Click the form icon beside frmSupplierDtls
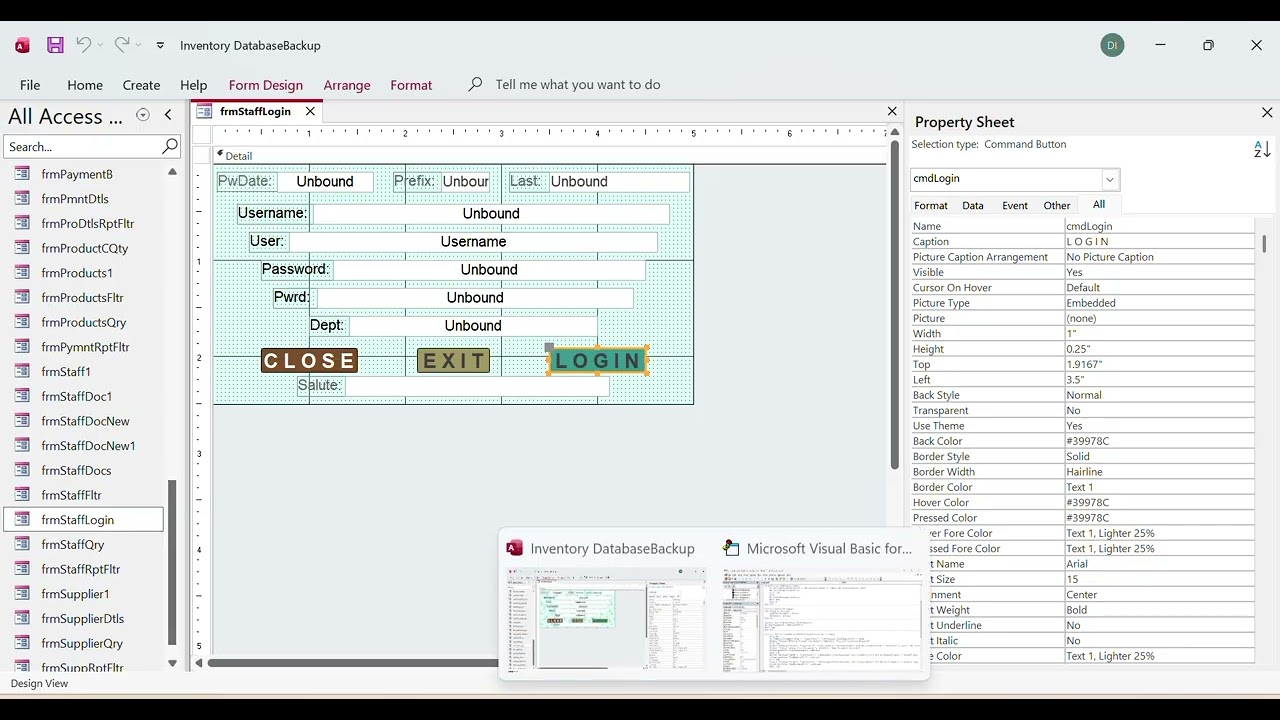 pyautogui.click(x=22, y=618)
